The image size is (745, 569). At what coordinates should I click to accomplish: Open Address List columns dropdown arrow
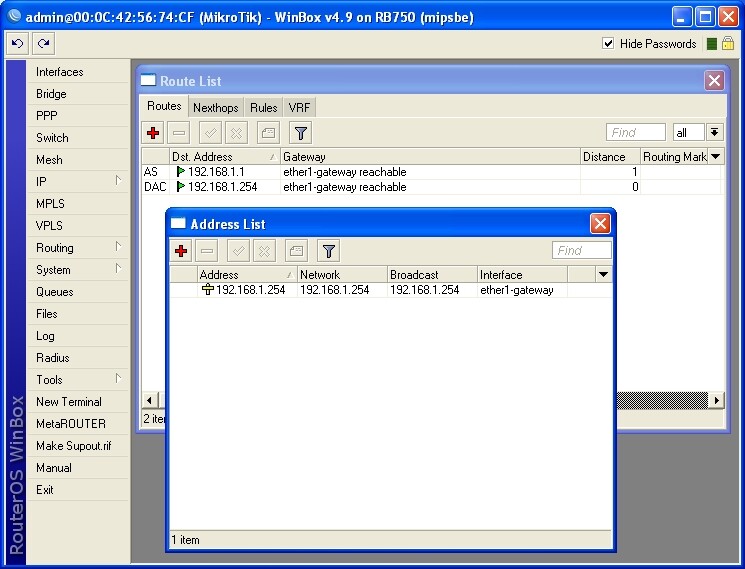[x=603, y=275]
